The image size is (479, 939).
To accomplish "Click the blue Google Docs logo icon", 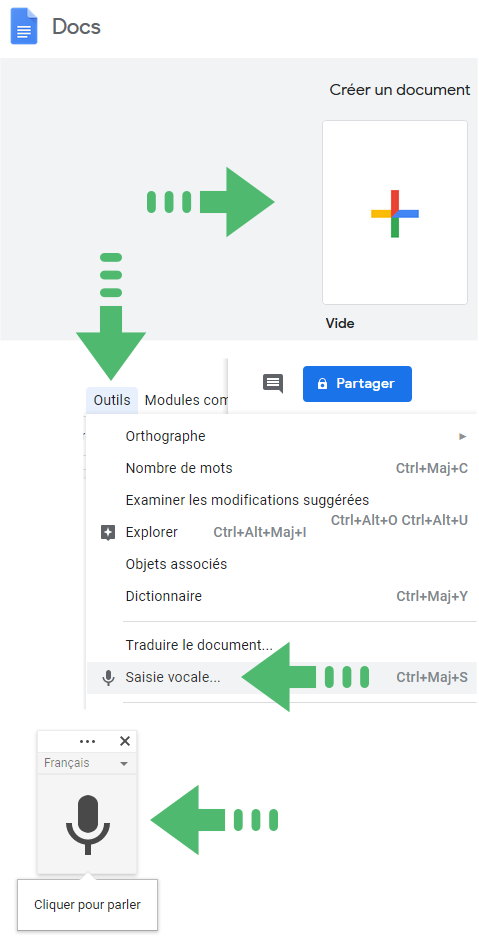I will tap(24, 26).
